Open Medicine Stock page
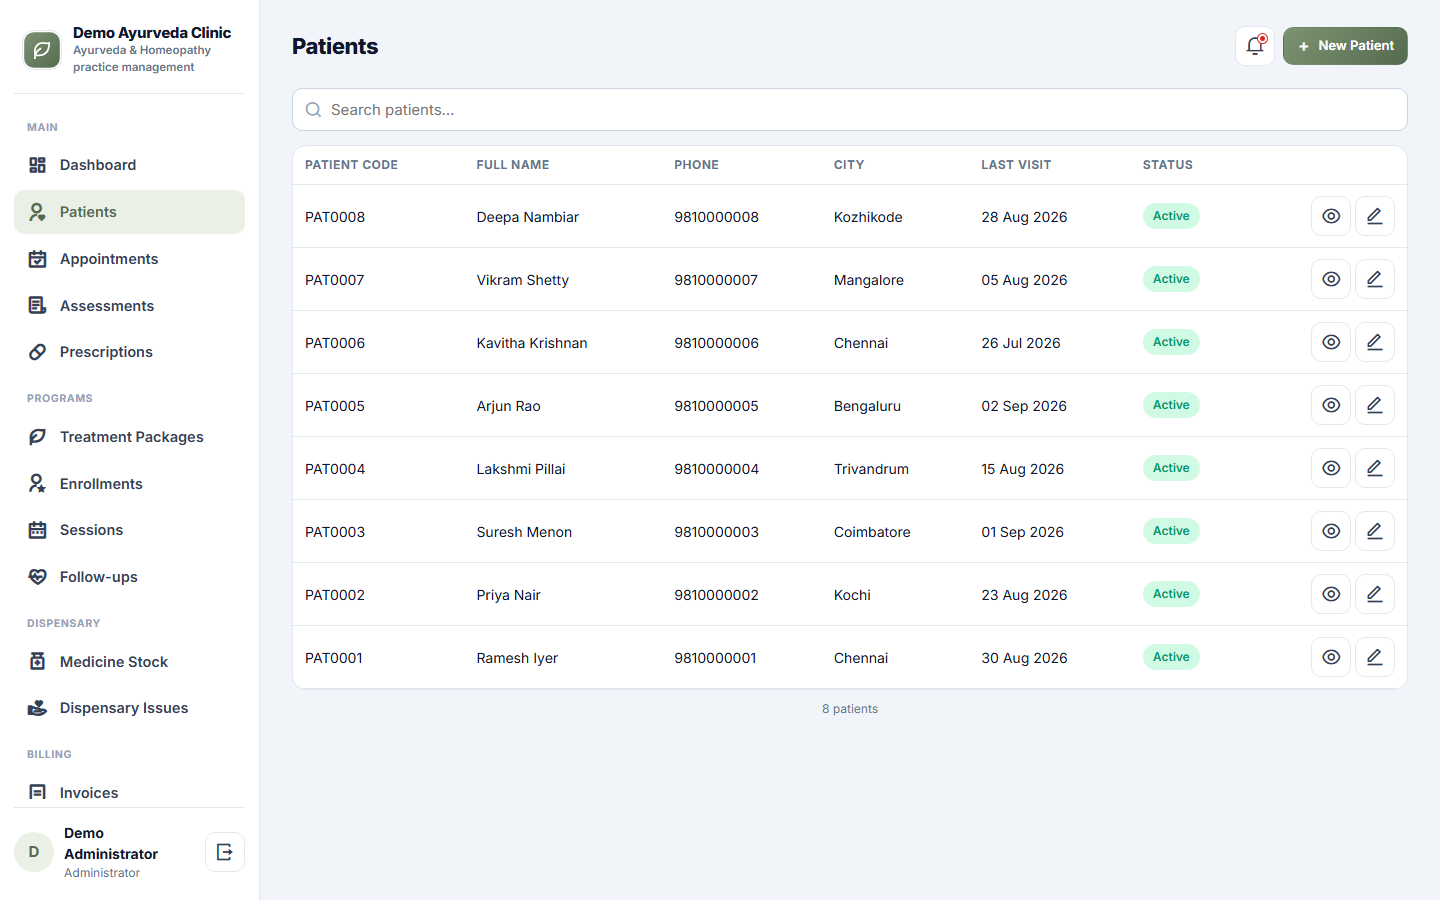The width and height of the screenshot is (1440, 900). [129, 662]
